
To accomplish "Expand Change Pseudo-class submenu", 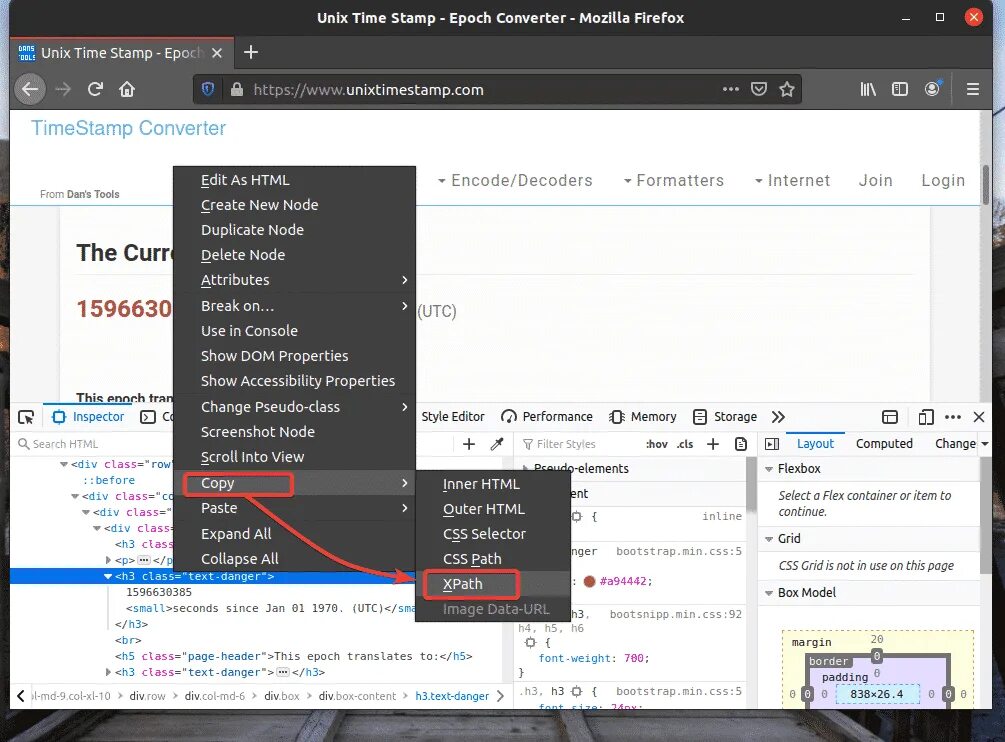I will pyautogui.click(x=295, y=407).
